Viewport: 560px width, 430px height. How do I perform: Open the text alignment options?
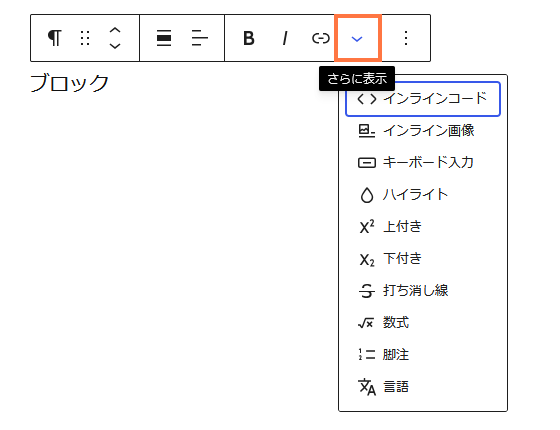click(199, 38)
